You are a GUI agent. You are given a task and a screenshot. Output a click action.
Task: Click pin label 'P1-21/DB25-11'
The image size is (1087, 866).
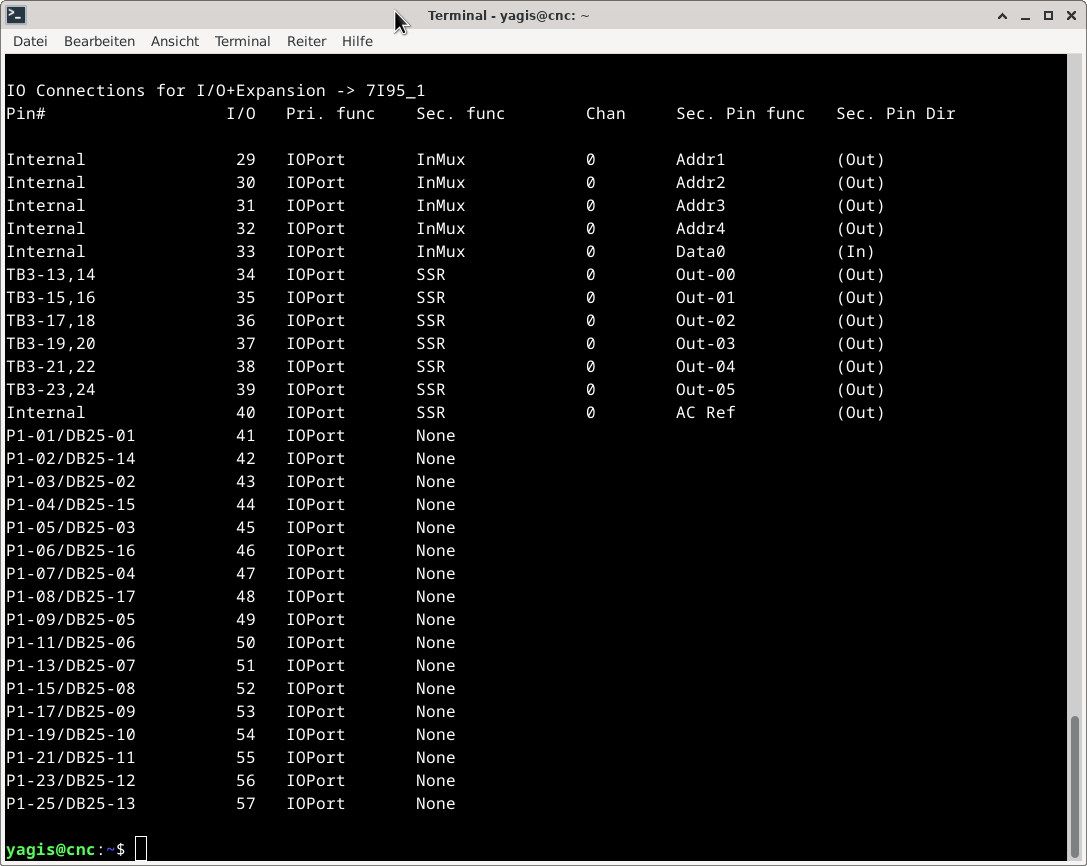coord(71,757)
